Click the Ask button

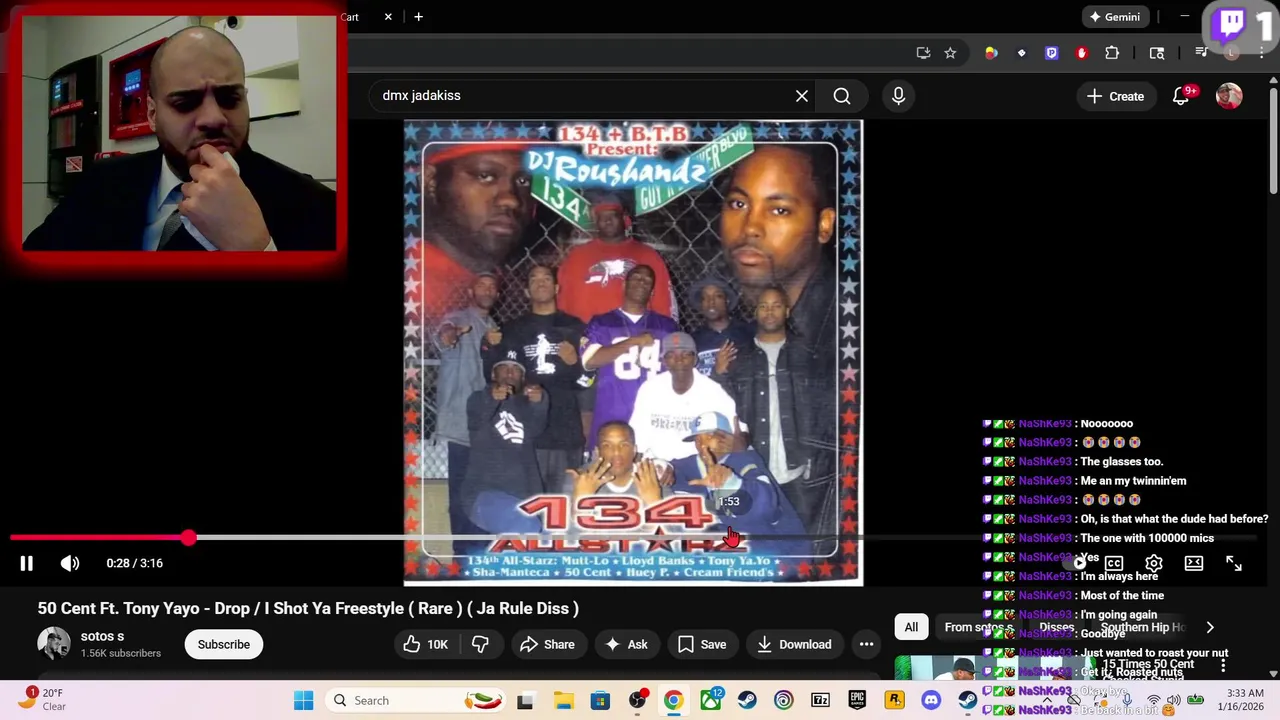tap(626, 645)
